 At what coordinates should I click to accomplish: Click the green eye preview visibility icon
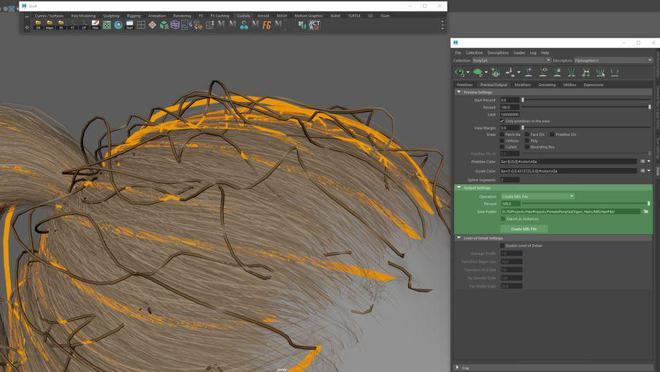click(477, 72)
